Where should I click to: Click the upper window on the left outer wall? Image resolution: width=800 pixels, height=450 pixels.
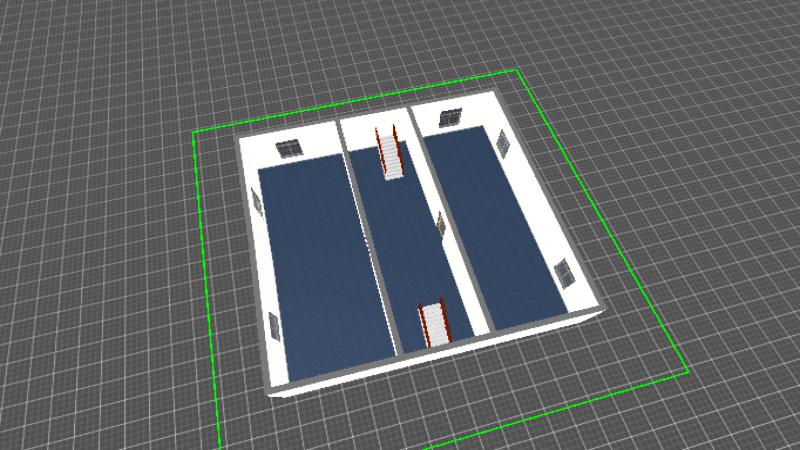[257, 203]
